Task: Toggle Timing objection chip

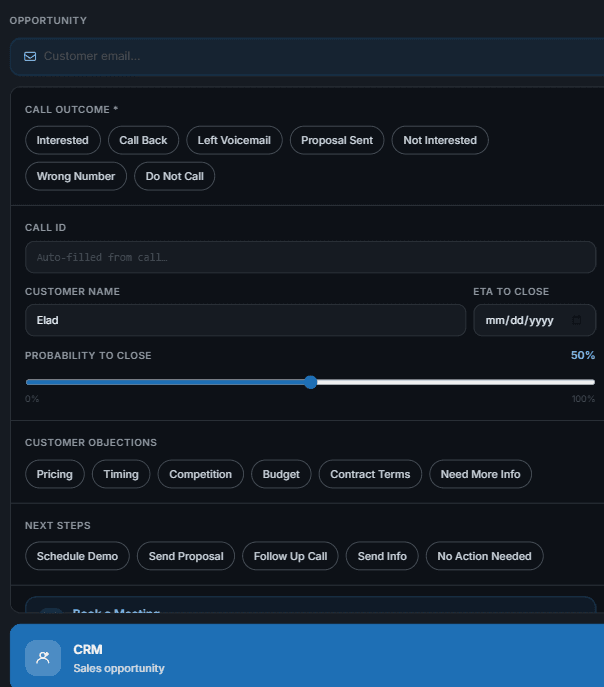Action: pos(121,474)
